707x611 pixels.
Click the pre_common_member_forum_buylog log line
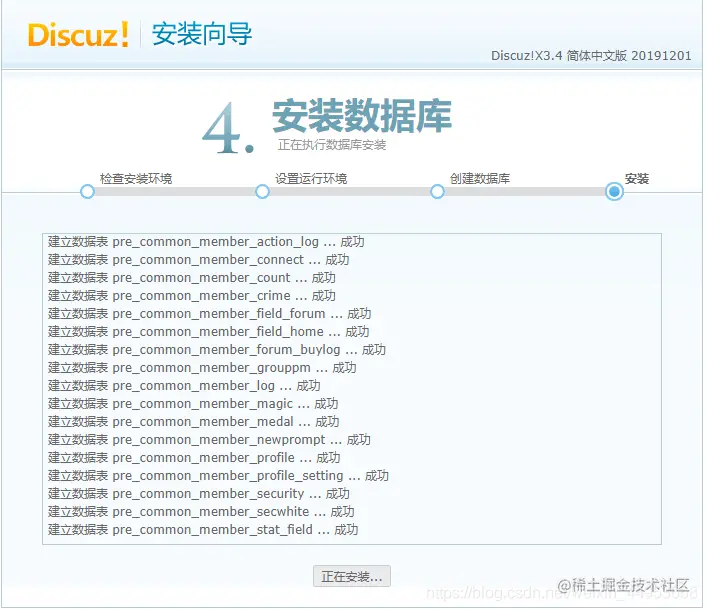coord(218,351)
